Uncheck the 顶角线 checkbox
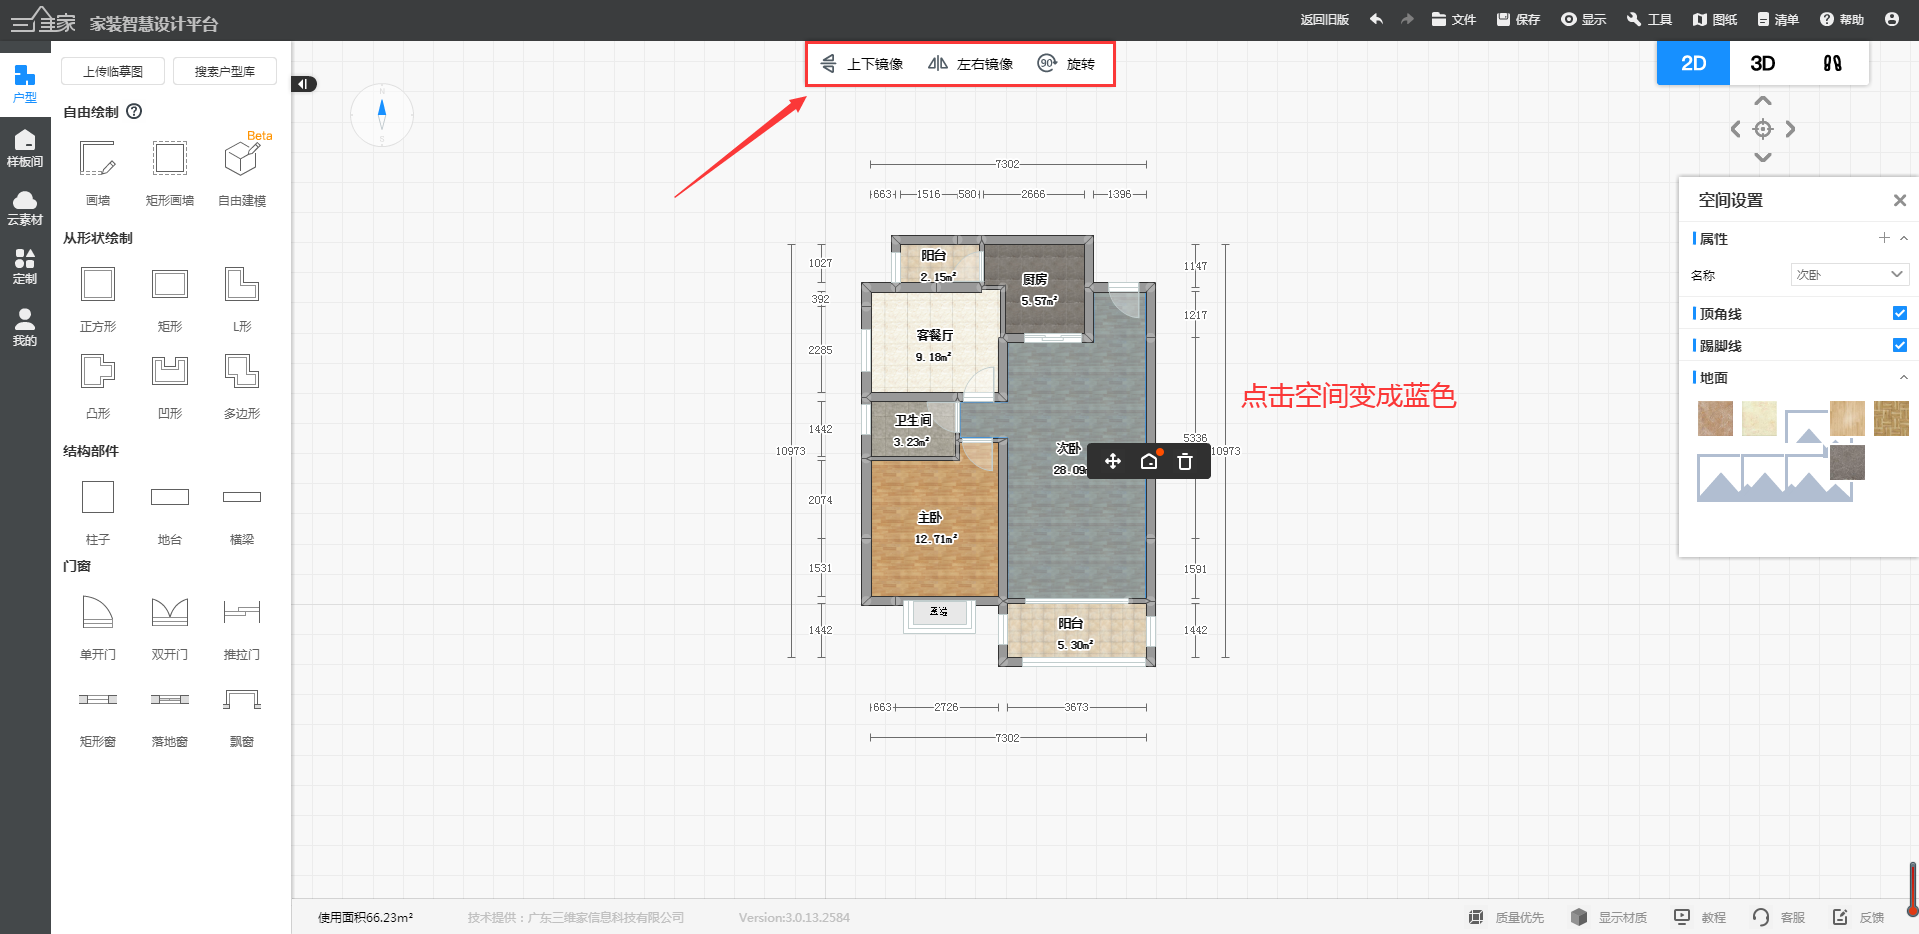 [x=1899, y=313]
